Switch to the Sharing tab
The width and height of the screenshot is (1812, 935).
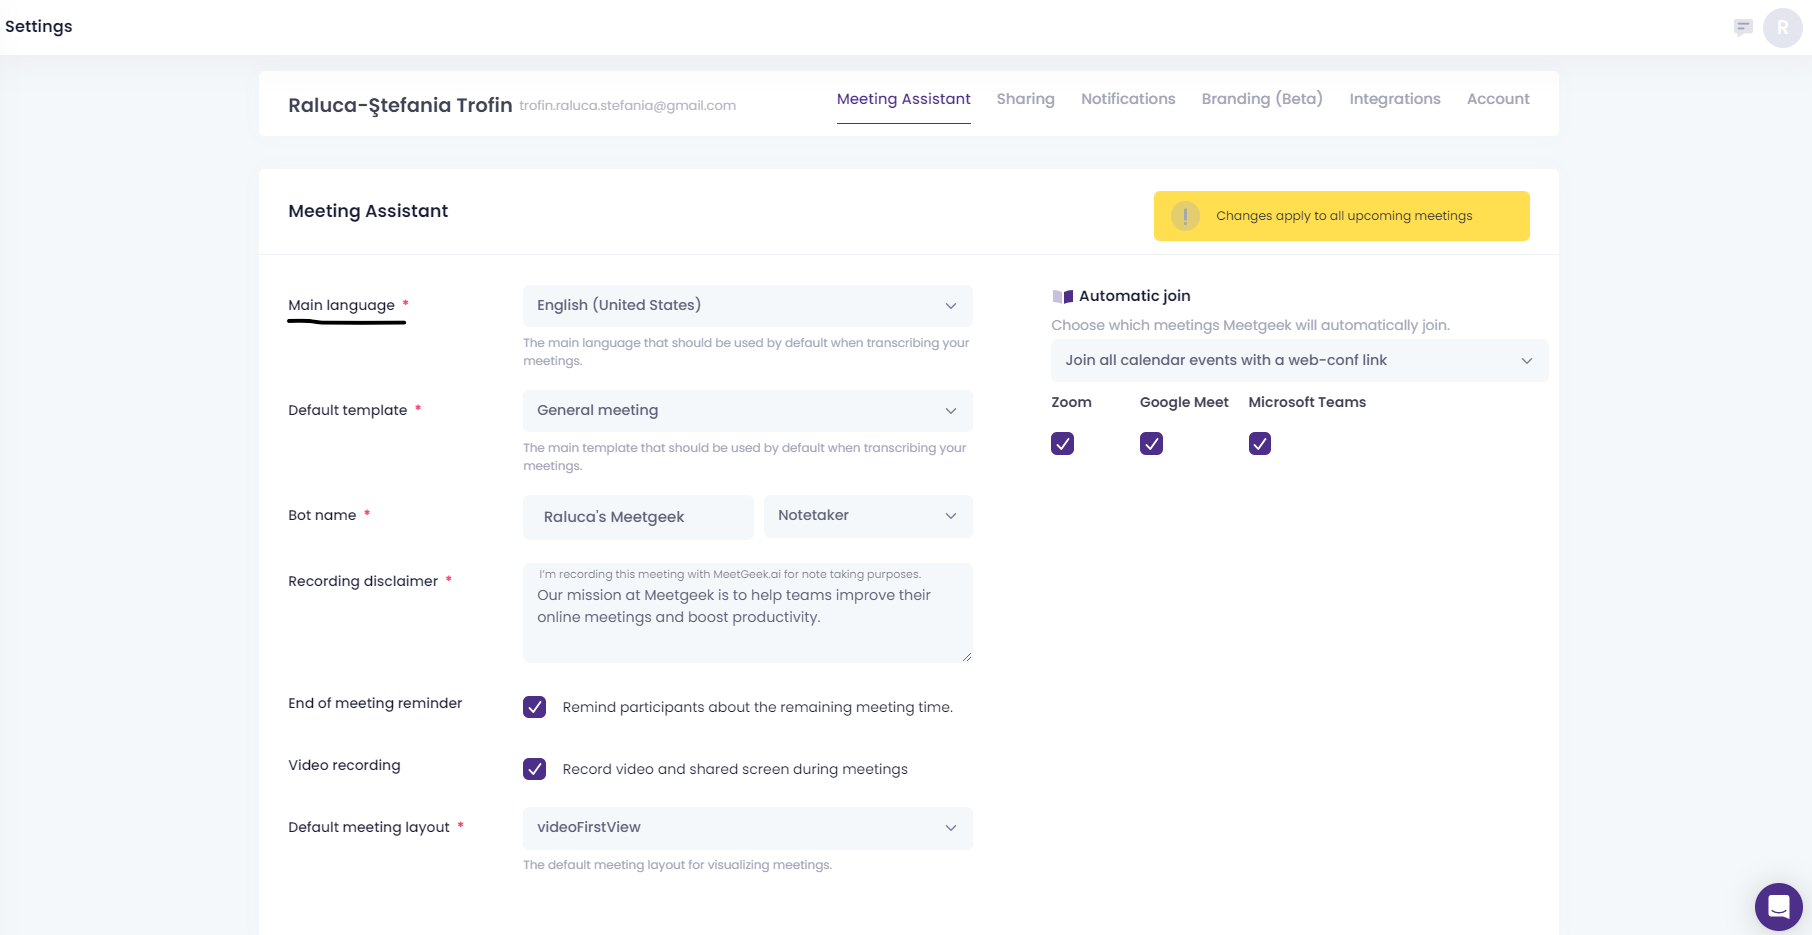[1025, 99]
